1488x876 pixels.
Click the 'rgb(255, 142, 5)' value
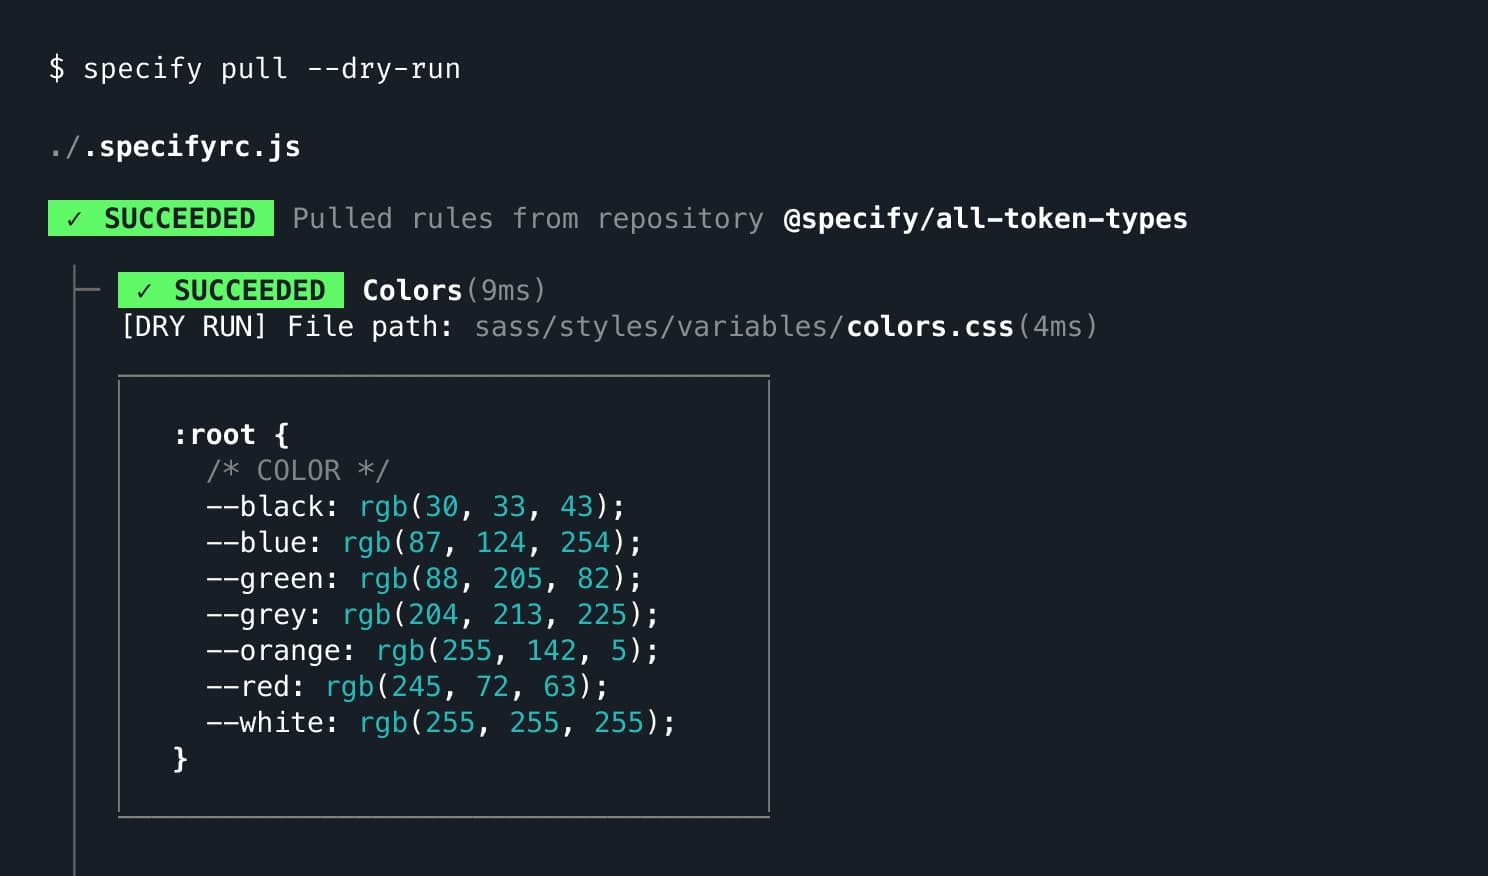pyautogui.click(x=510, y=650)
